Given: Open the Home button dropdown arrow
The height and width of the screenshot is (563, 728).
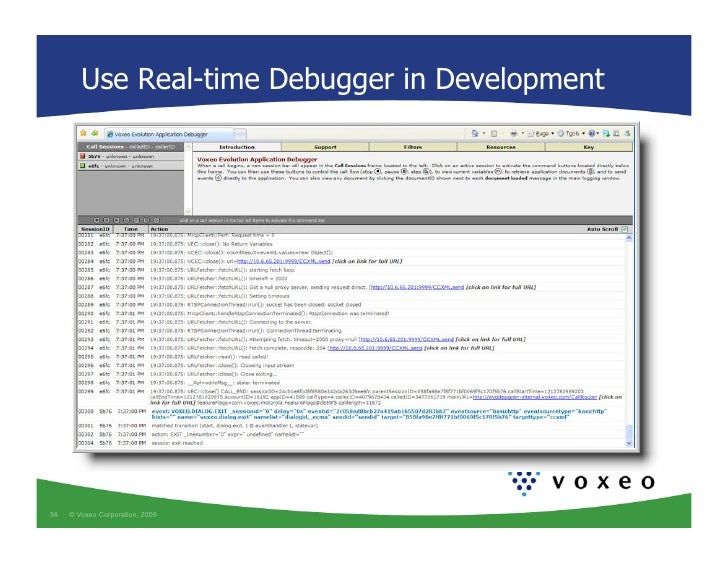Looking at the screenshot, I should tap(484, 133).
